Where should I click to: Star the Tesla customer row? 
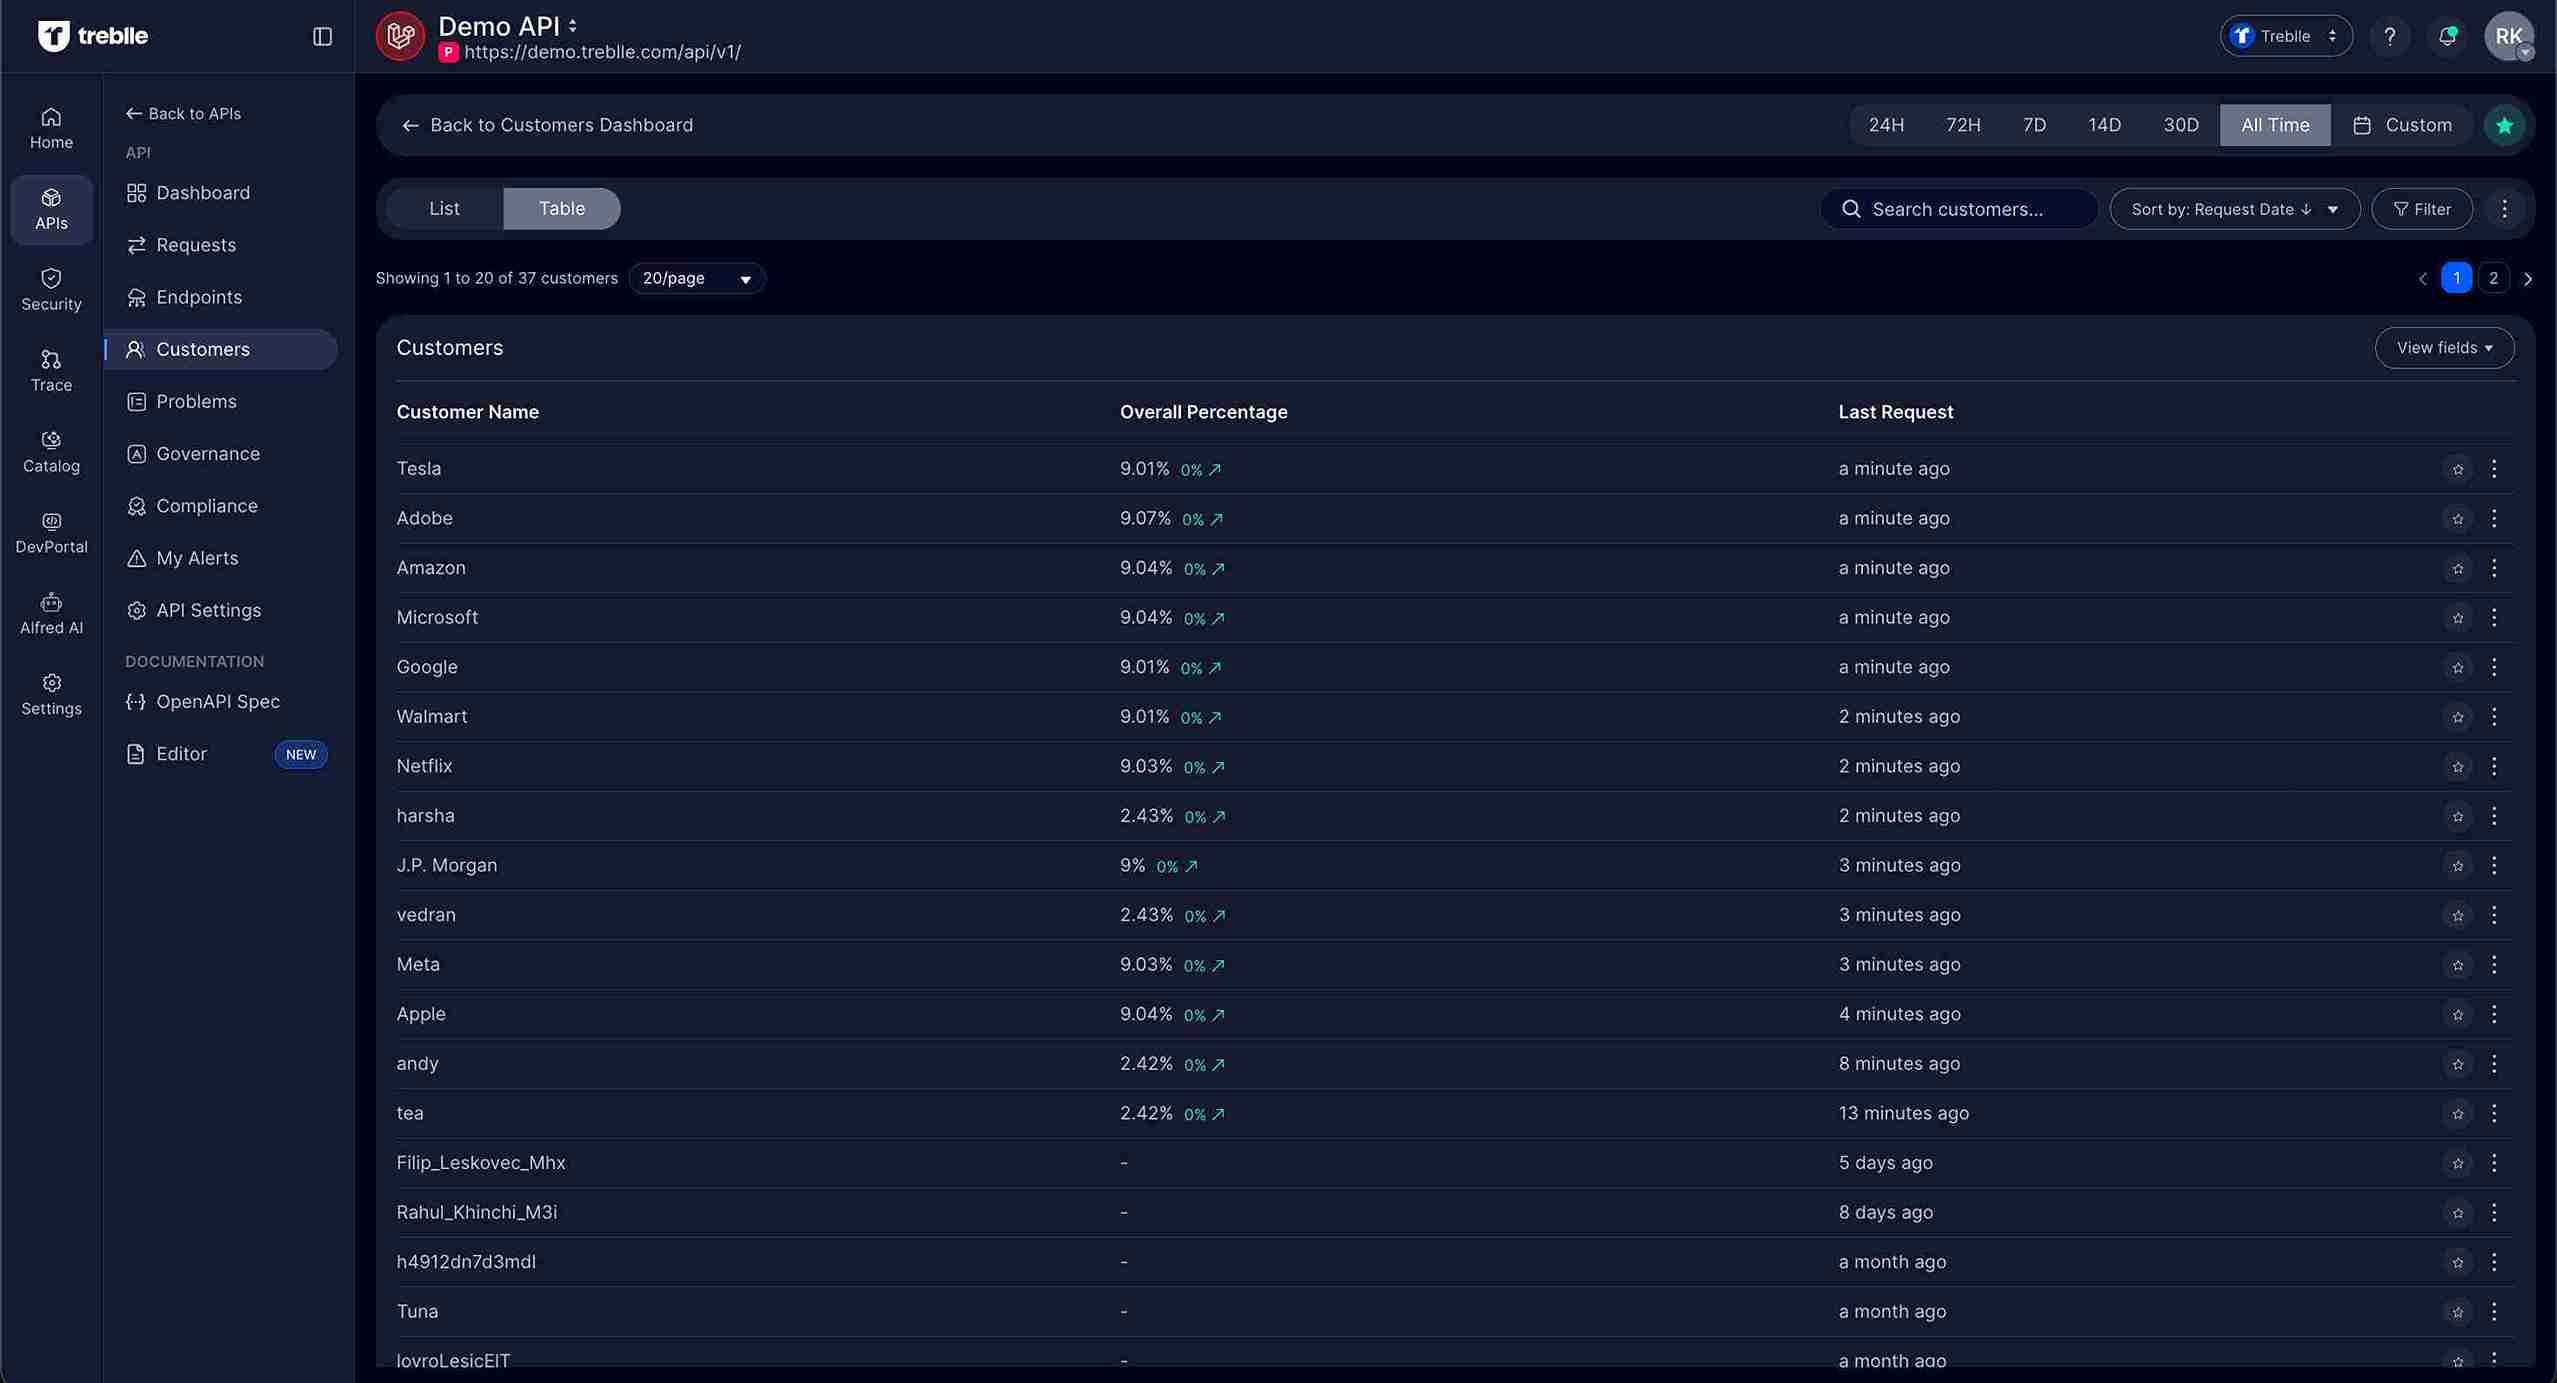[2457, 469]
